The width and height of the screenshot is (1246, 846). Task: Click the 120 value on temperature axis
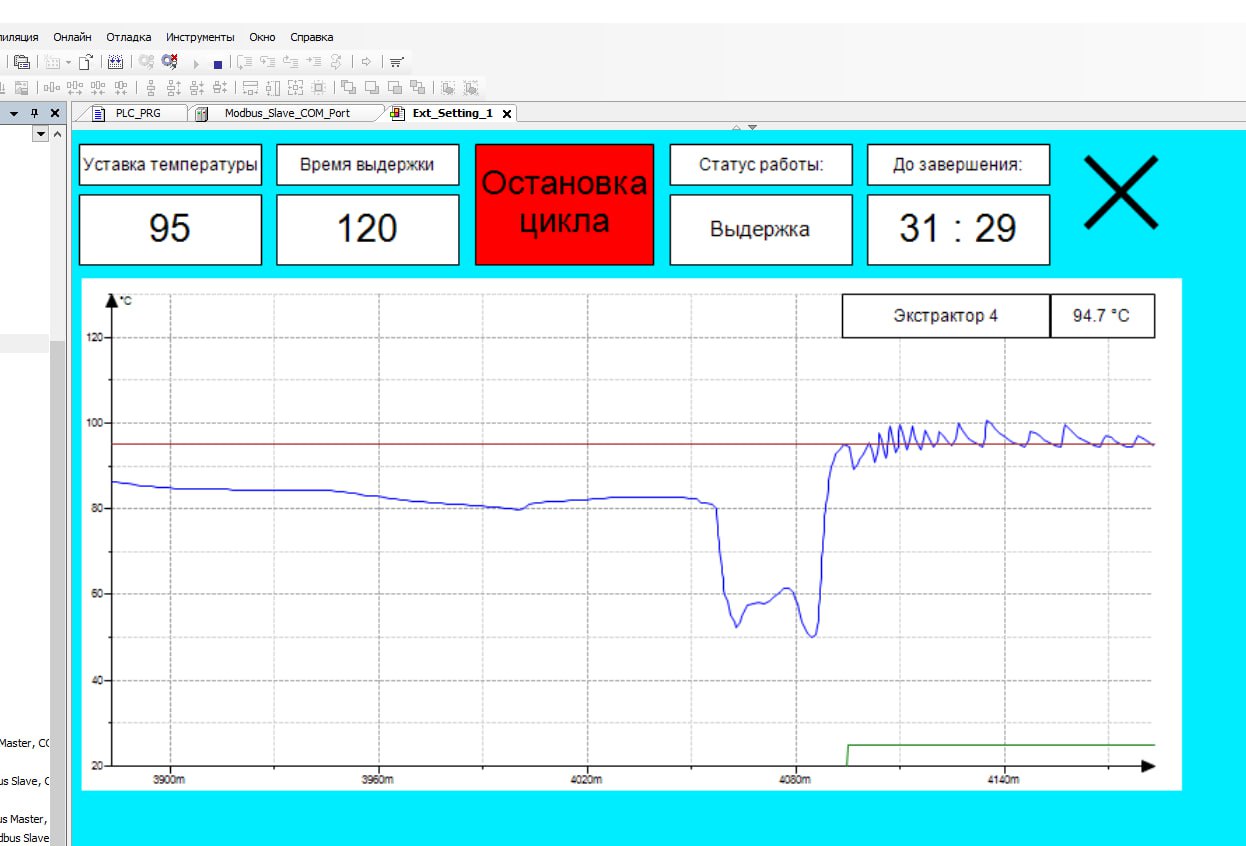pos(95,337)
